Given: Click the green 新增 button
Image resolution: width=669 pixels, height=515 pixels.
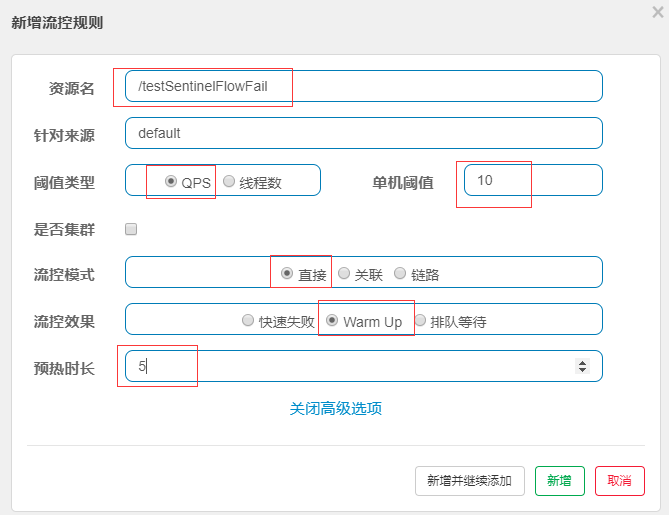Looking at the screenshot, I should pyautogui.click(x=560, y=481).
